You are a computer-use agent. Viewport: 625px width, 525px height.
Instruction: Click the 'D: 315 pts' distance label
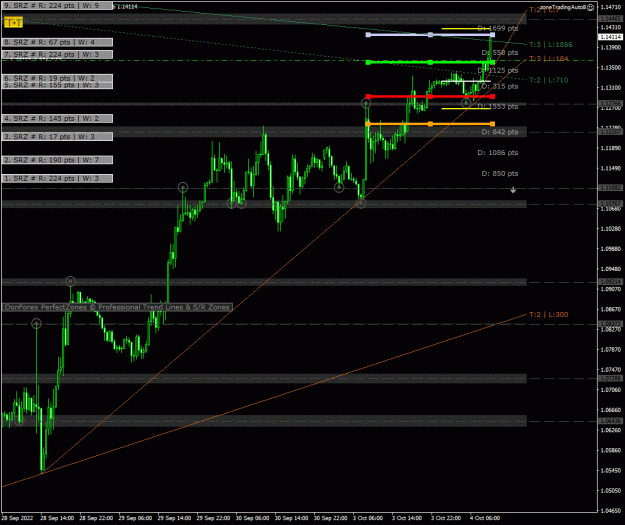[x=500, y=87]
